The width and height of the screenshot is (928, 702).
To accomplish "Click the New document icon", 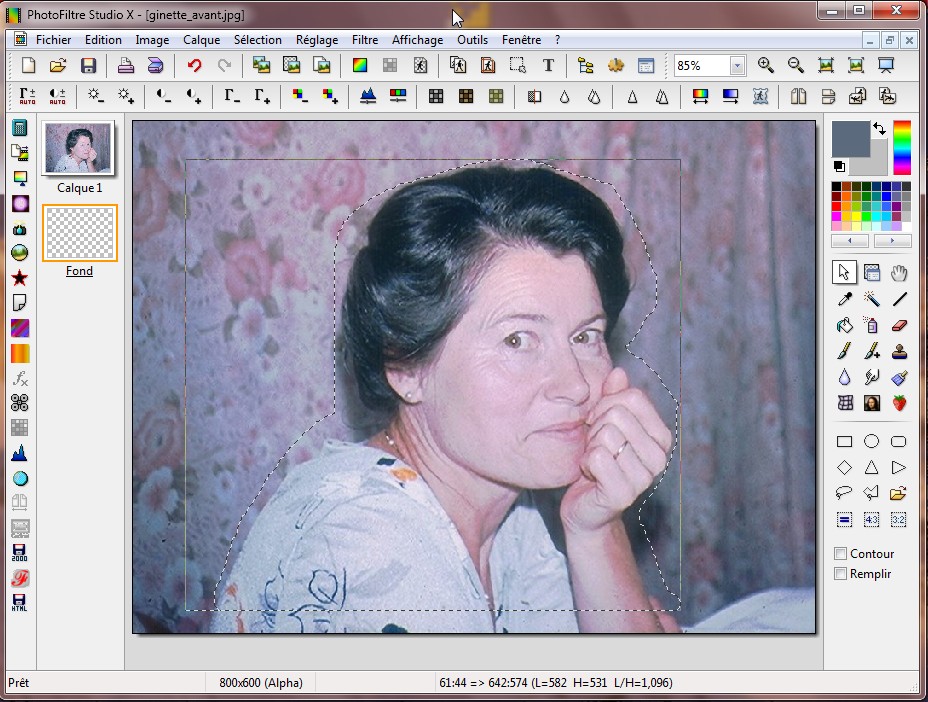I will click(x=28, y=65).
